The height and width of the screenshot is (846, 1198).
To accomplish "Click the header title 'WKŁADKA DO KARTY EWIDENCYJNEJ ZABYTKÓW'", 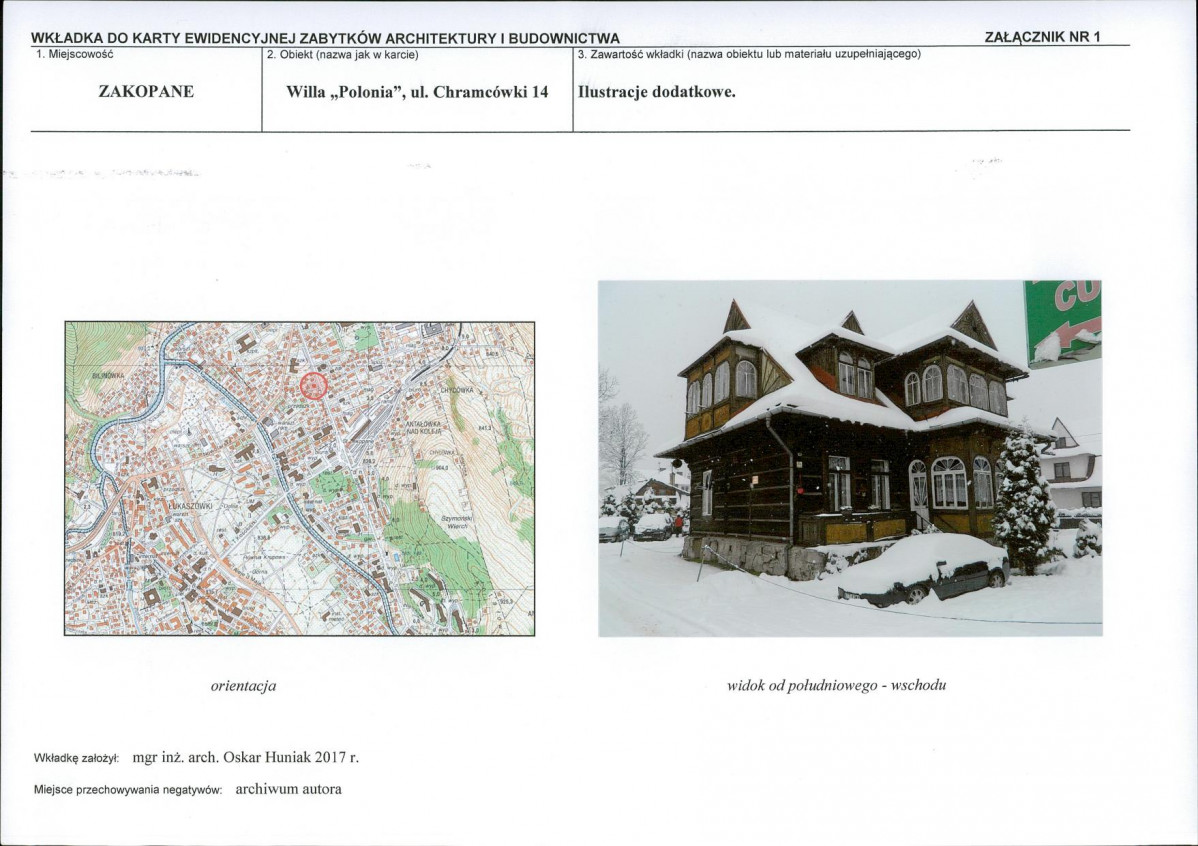I will click(x=207, y=38).
